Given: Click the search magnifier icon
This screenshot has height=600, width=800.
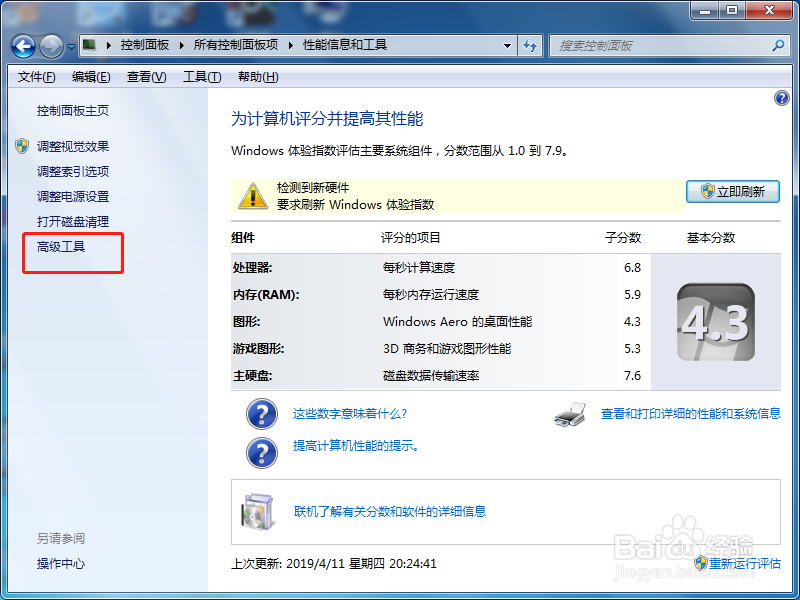Looking at the screenshot, I should click(x=777, y=45).
